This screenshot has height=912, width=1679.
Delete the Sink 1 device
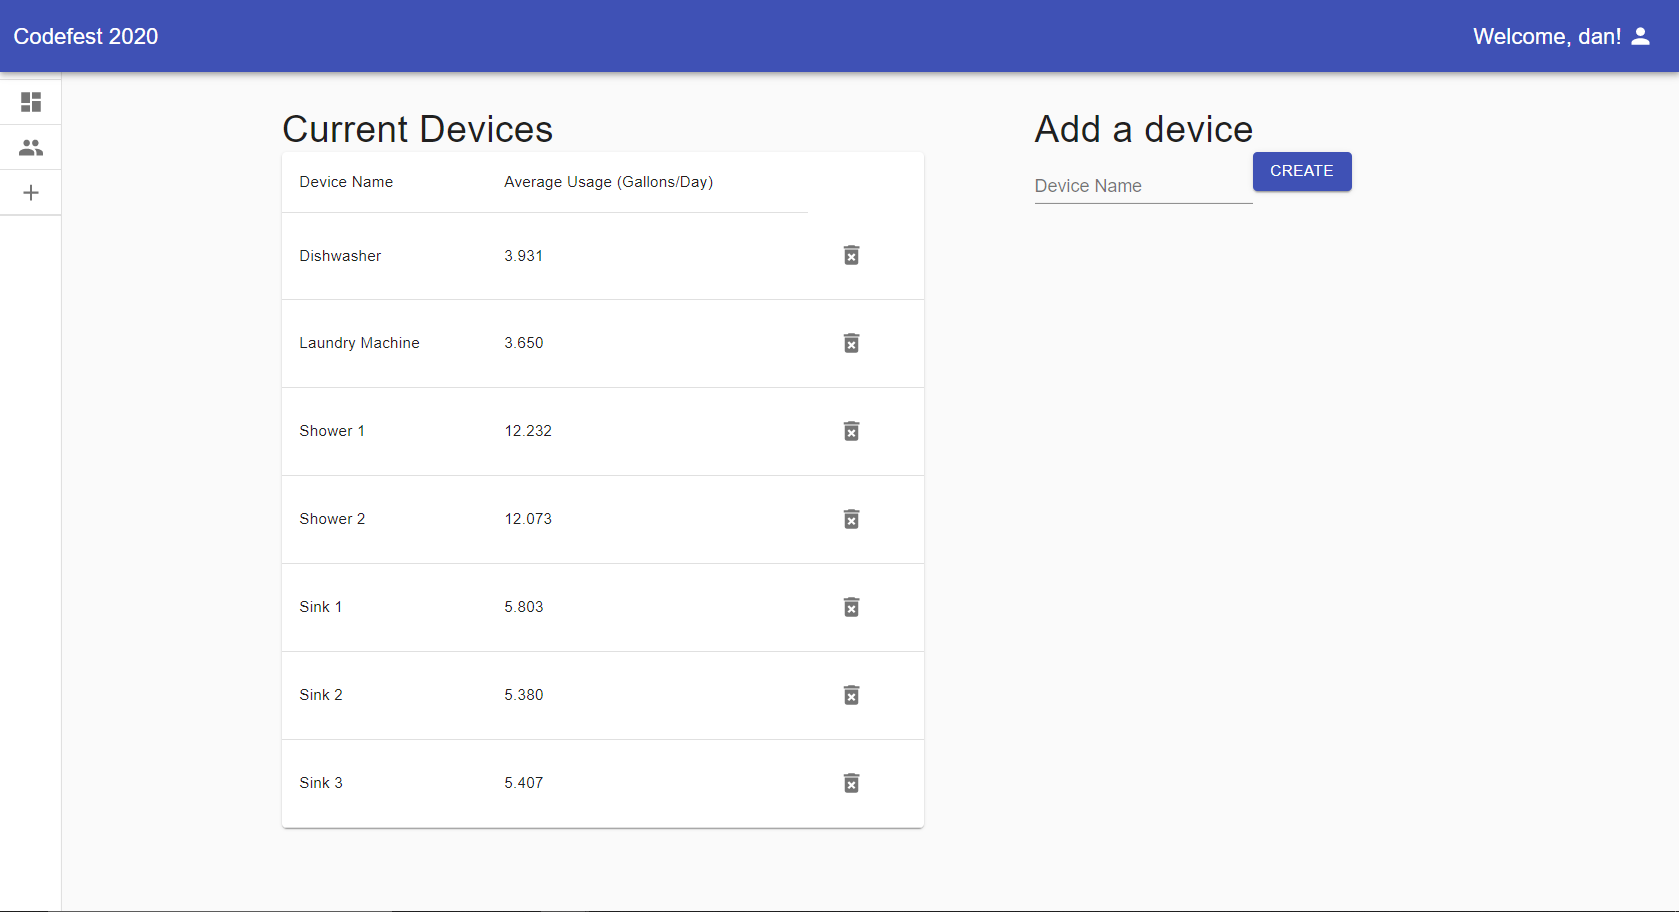pyautogui.click(x=851, y=607)
